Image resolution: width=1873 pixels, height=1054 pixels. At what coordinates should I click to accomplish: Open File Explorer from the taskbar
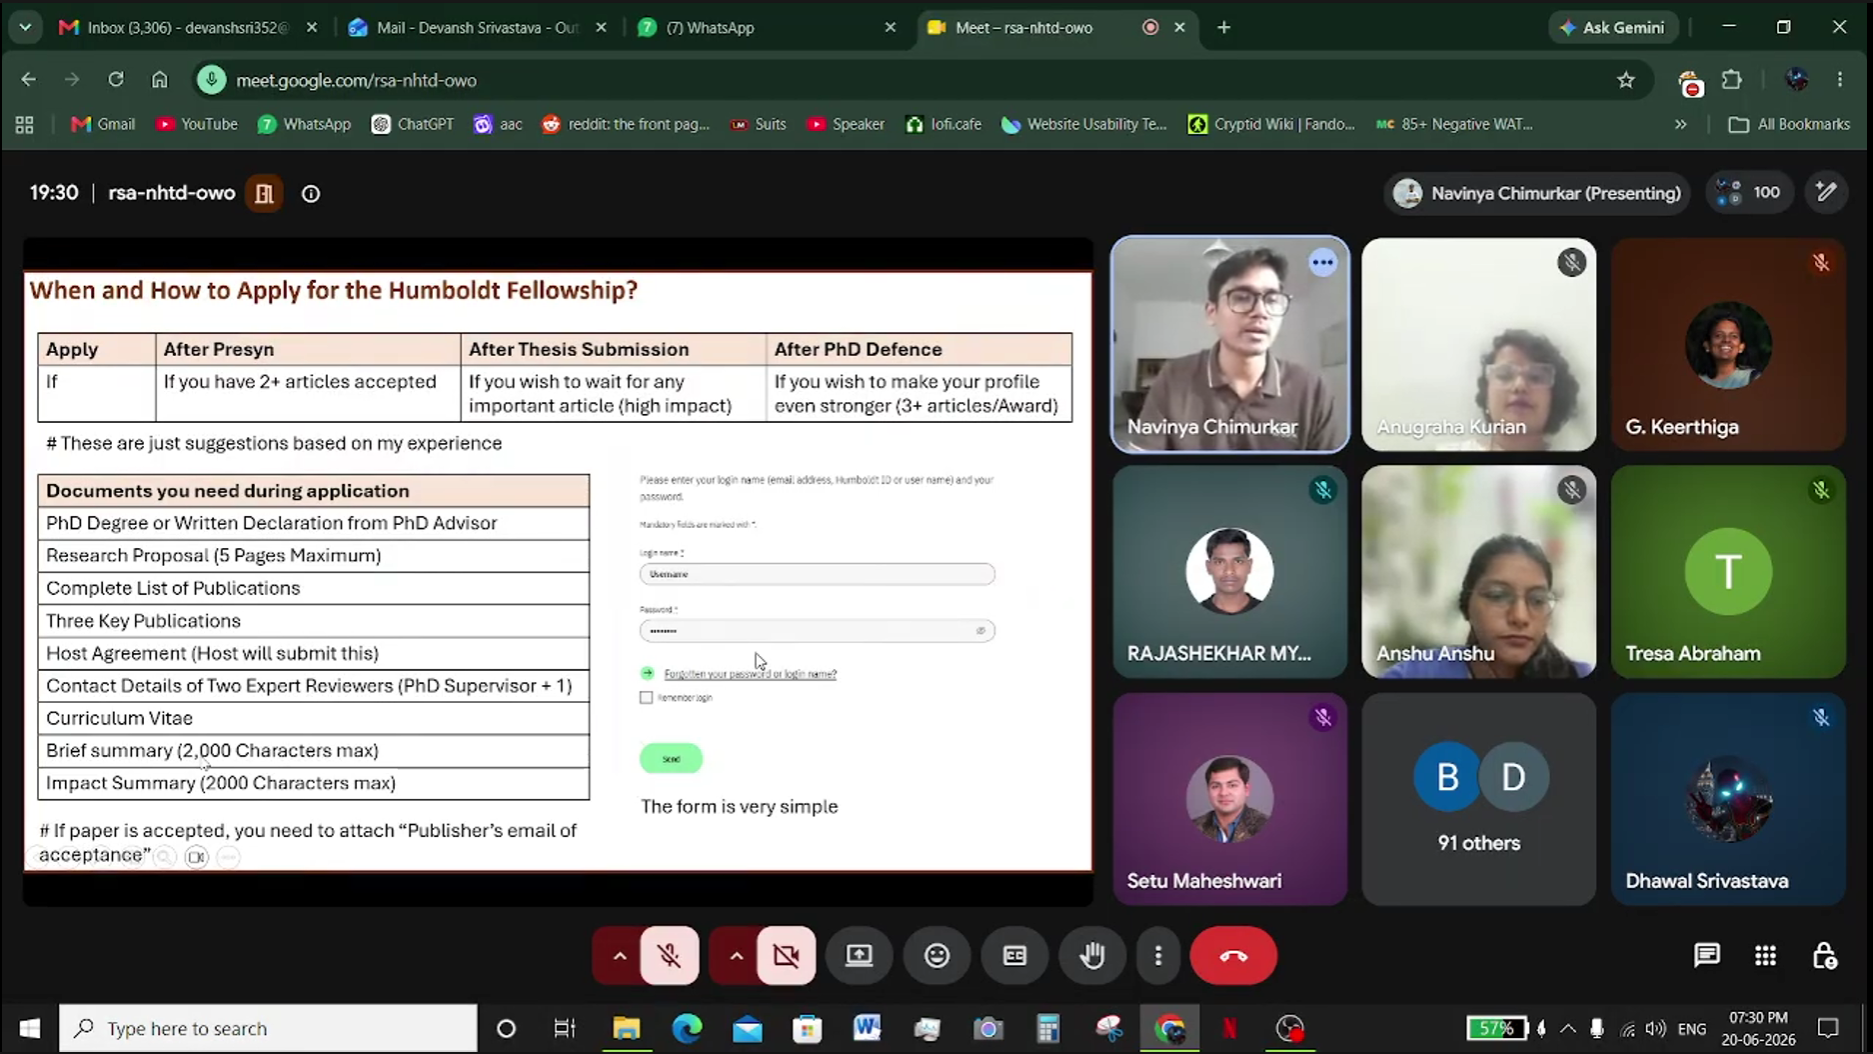627,1028
